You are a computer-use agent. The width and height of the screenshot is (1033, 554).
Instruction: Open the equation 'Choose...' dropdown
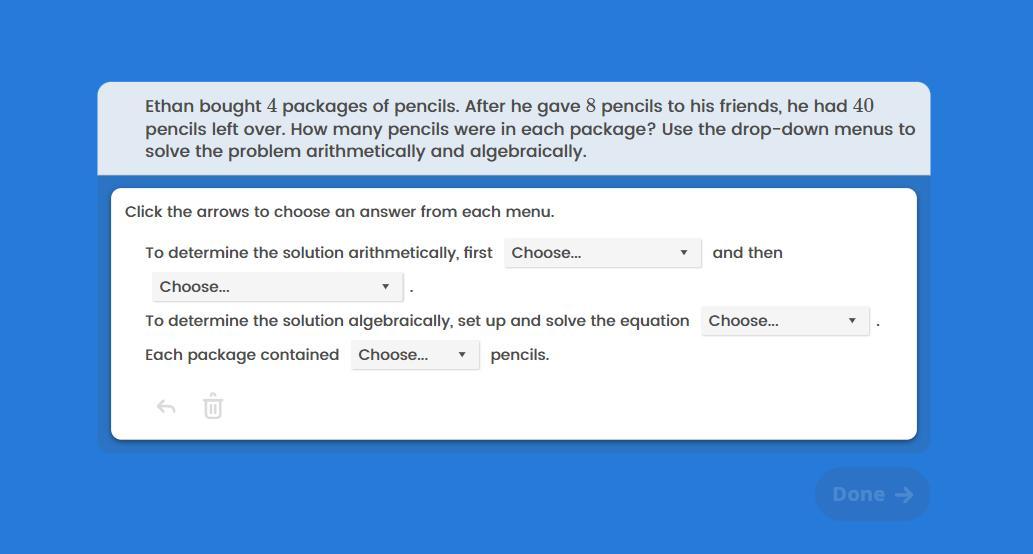click(x=784, y=321)
